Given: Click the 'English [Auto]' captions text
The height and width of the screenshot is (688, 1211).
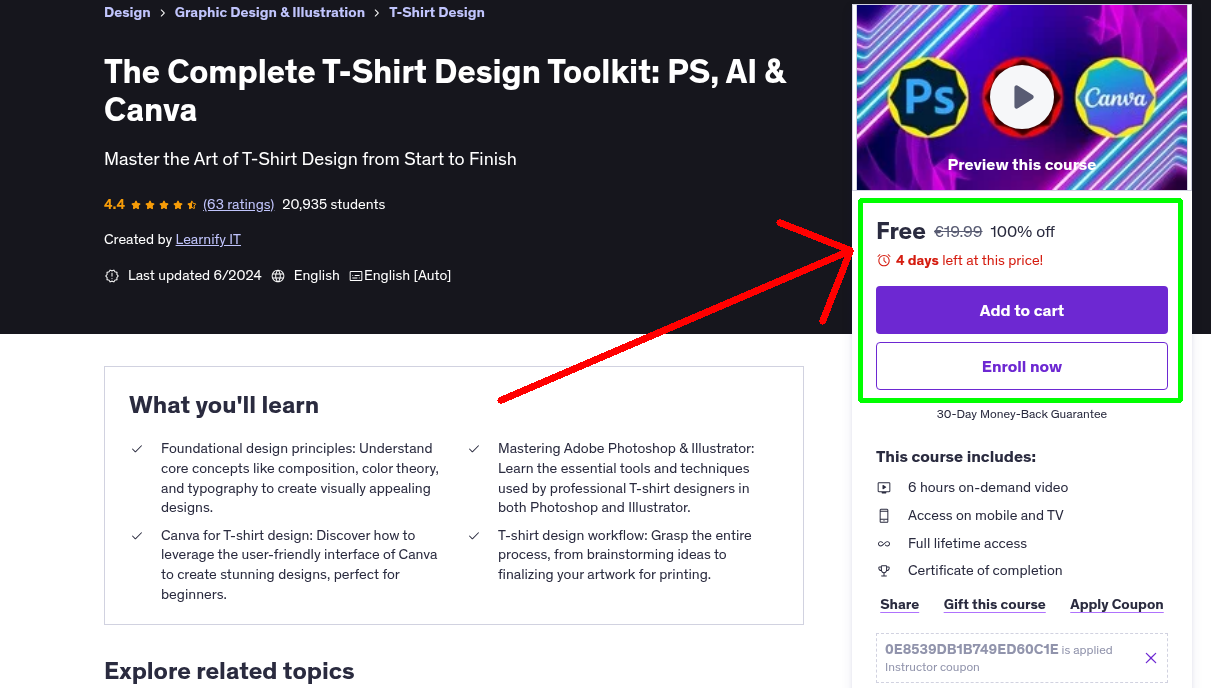Looking at the screenshot, I should click(x=408, y=276).
